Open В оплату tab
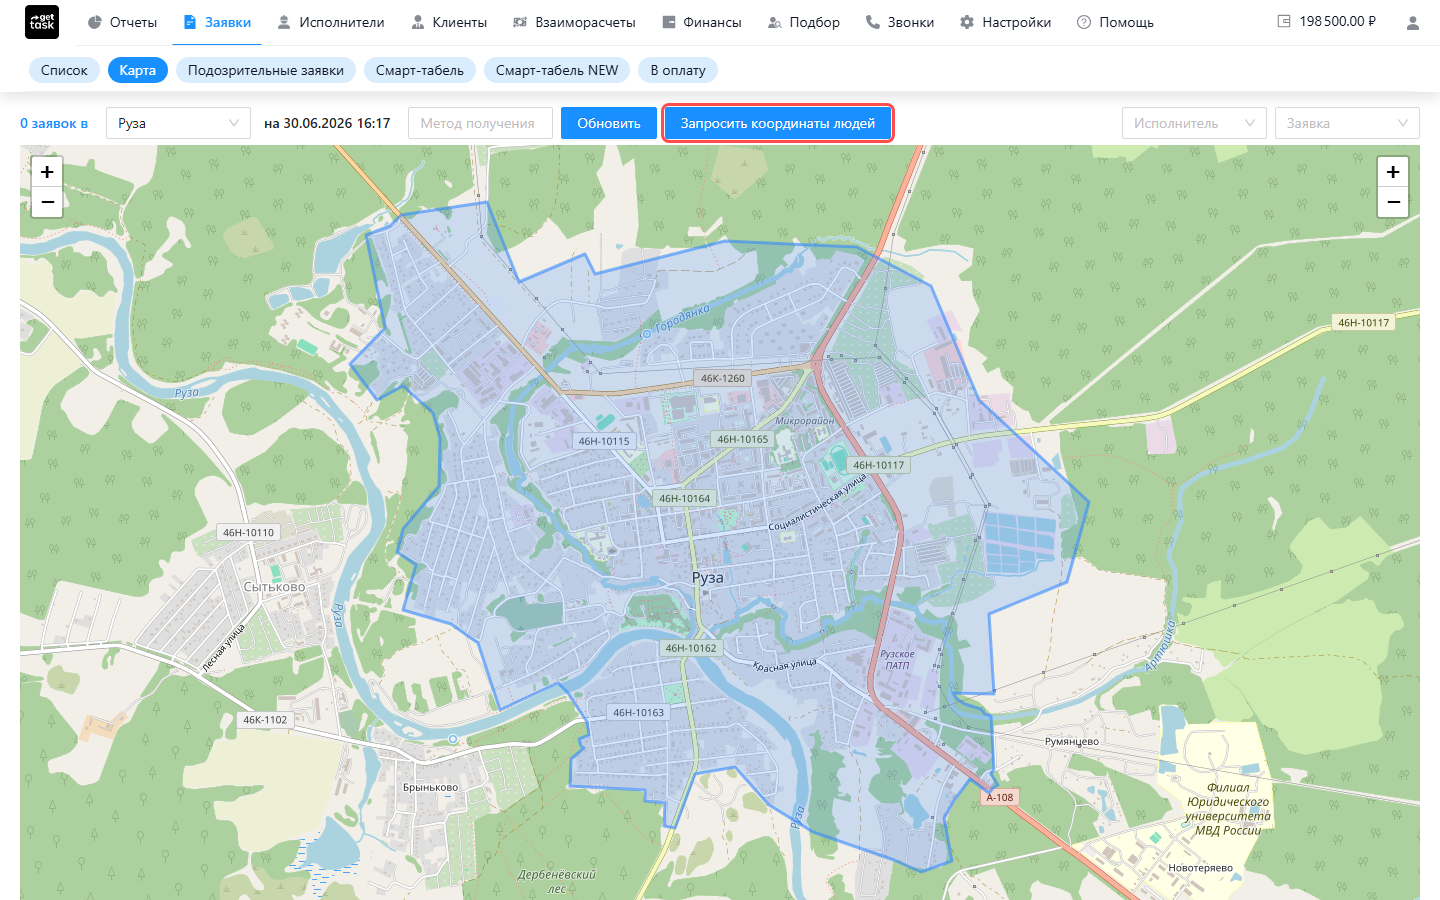Screen dimensions: 1440x900 pyautogui.click(x=678, y=70)
